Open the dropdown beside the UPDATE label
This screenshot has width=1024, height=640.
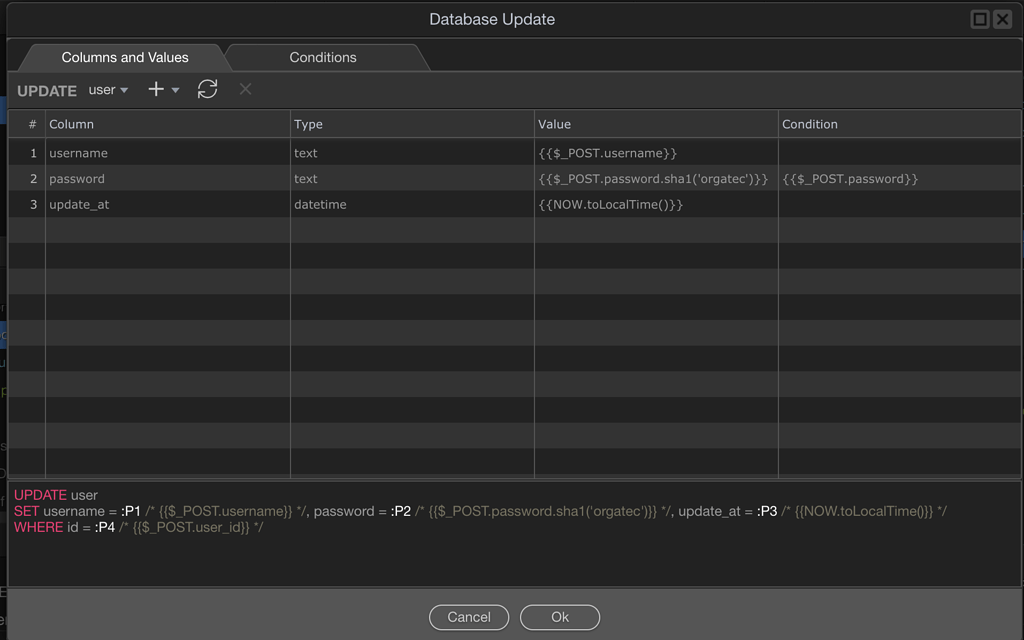click(x=108, y=90)
